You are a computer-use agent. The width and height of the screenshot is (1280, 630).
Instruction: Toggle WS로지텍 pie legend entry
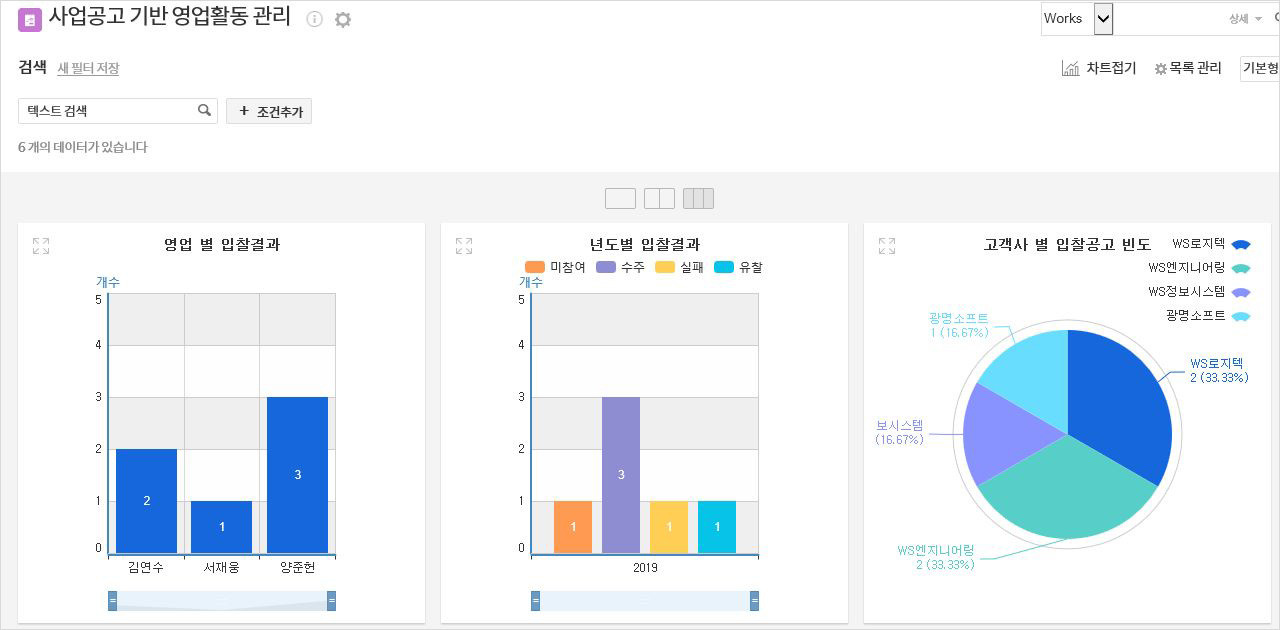[x=1211, y=244]
